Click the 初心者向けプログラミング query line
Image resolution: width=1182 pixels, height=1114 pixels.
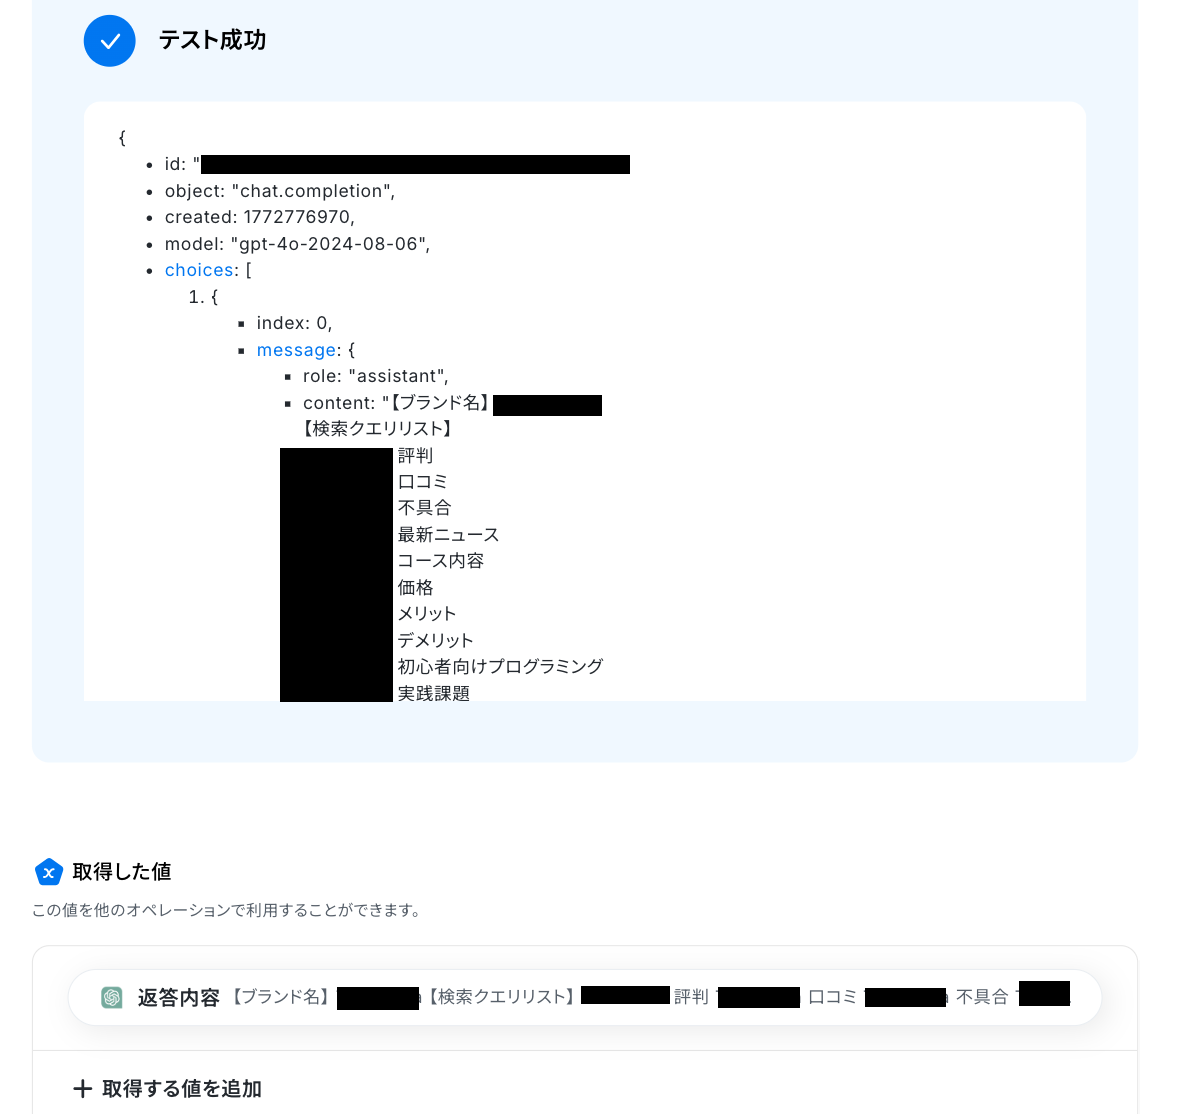click(501, 666)
